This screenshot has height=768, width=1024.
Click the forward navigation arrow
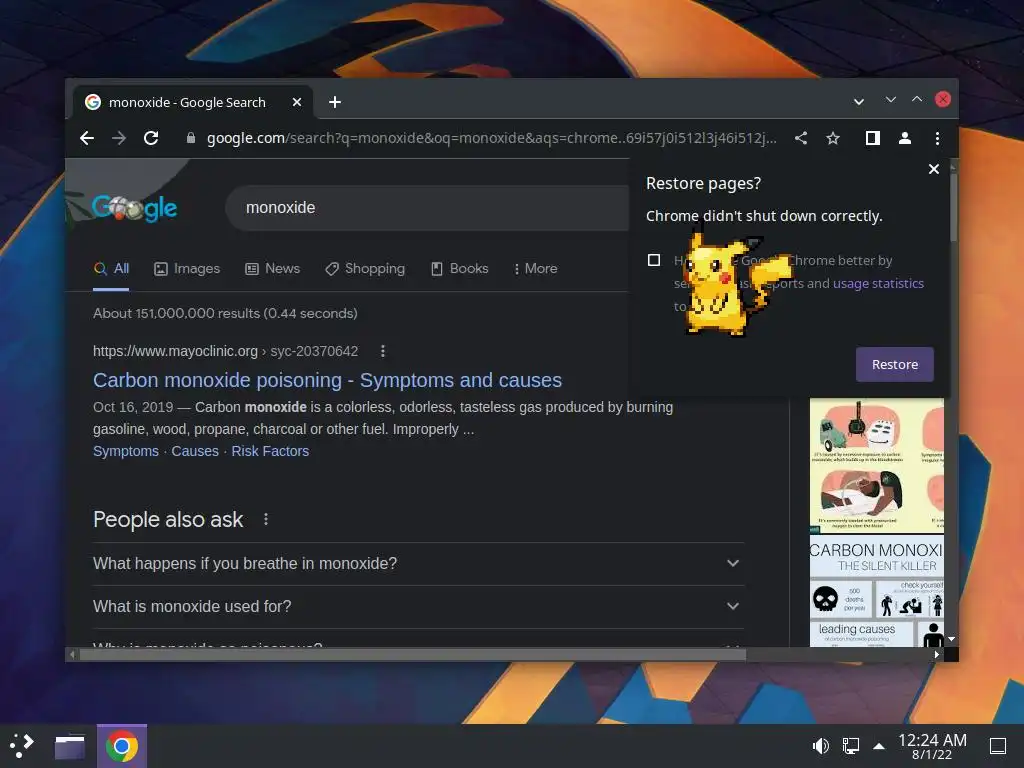click(x=119, y=138)
